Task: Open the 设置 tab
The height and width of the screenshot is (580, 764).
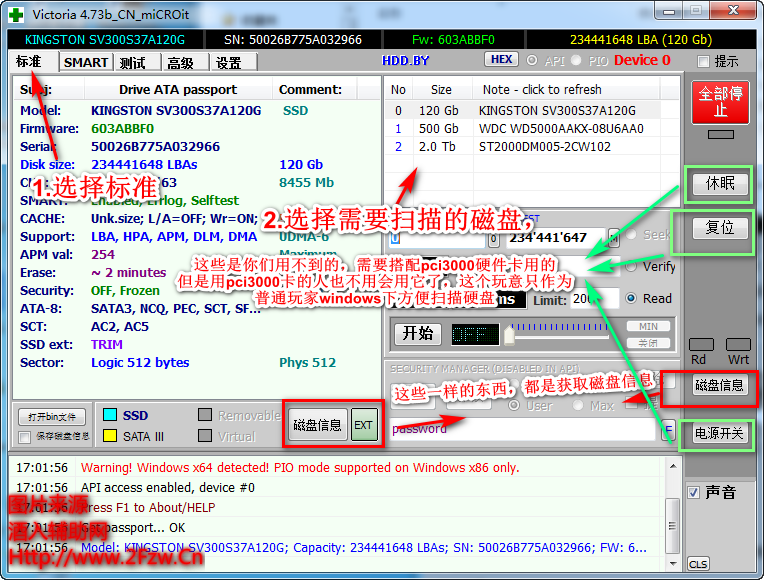Action: [233, 62]
